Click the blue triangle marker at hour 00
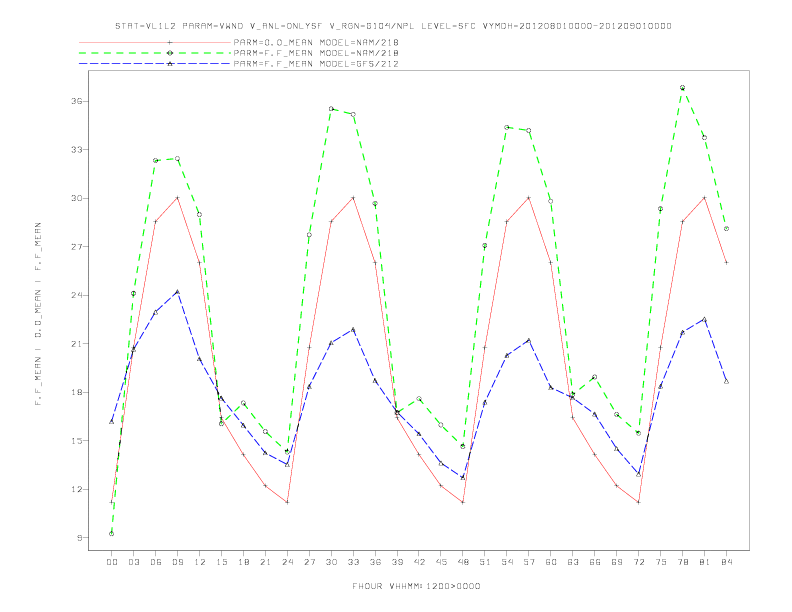This screenshot has height=612, width=792. tap(112, 421)
